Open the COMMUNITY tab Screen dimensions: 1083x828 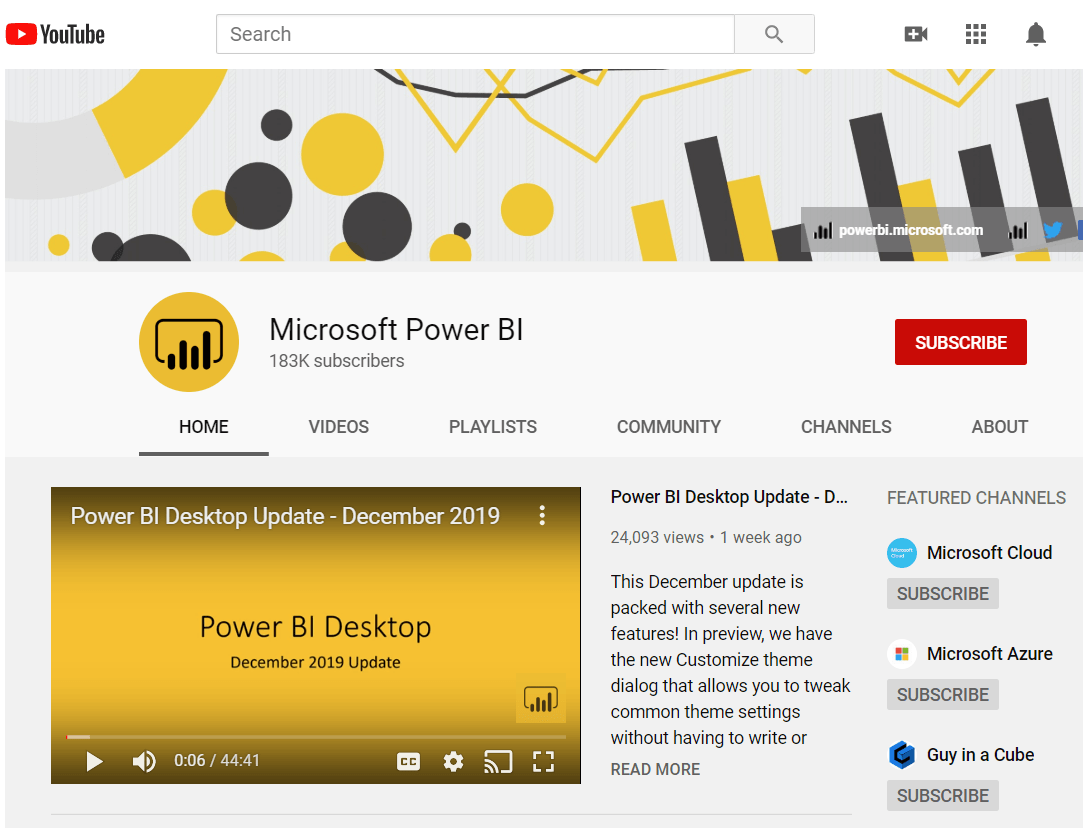coord(668,427)
